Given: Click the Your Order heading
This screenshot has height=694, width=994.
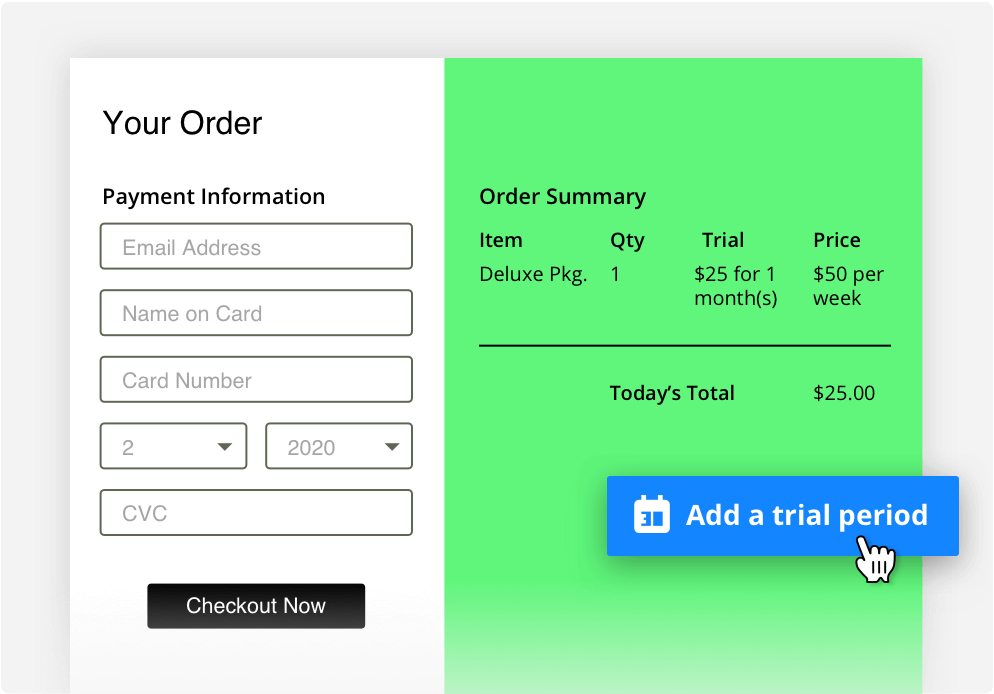Looking at the screenshot, I should [x=182, y=122].
